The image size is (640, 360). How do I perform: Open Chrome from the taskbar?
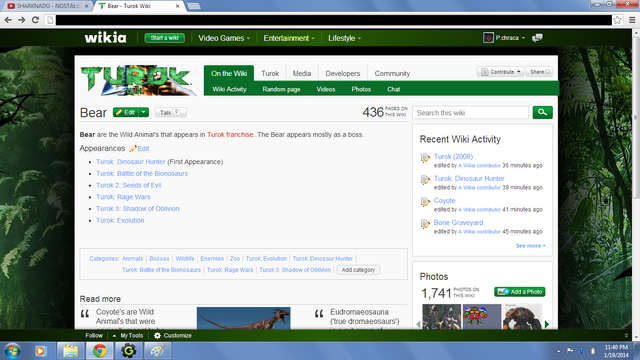(100, 351)
